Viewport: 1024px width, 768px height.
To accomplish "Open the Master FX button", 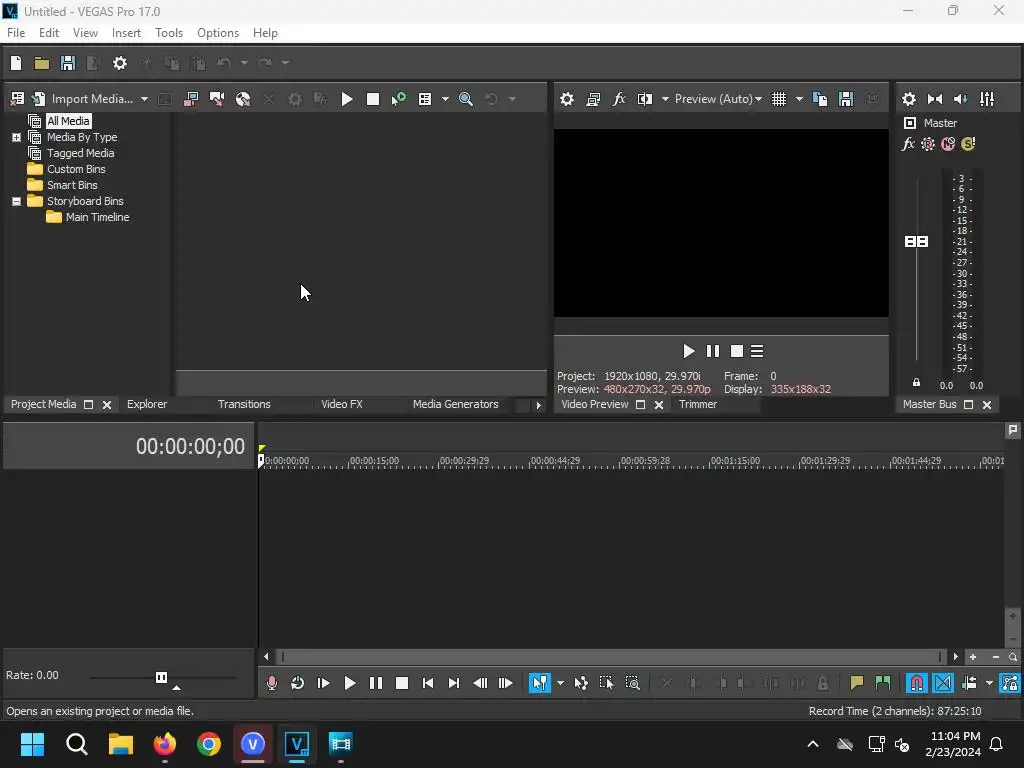I will [x=908, y=144].
